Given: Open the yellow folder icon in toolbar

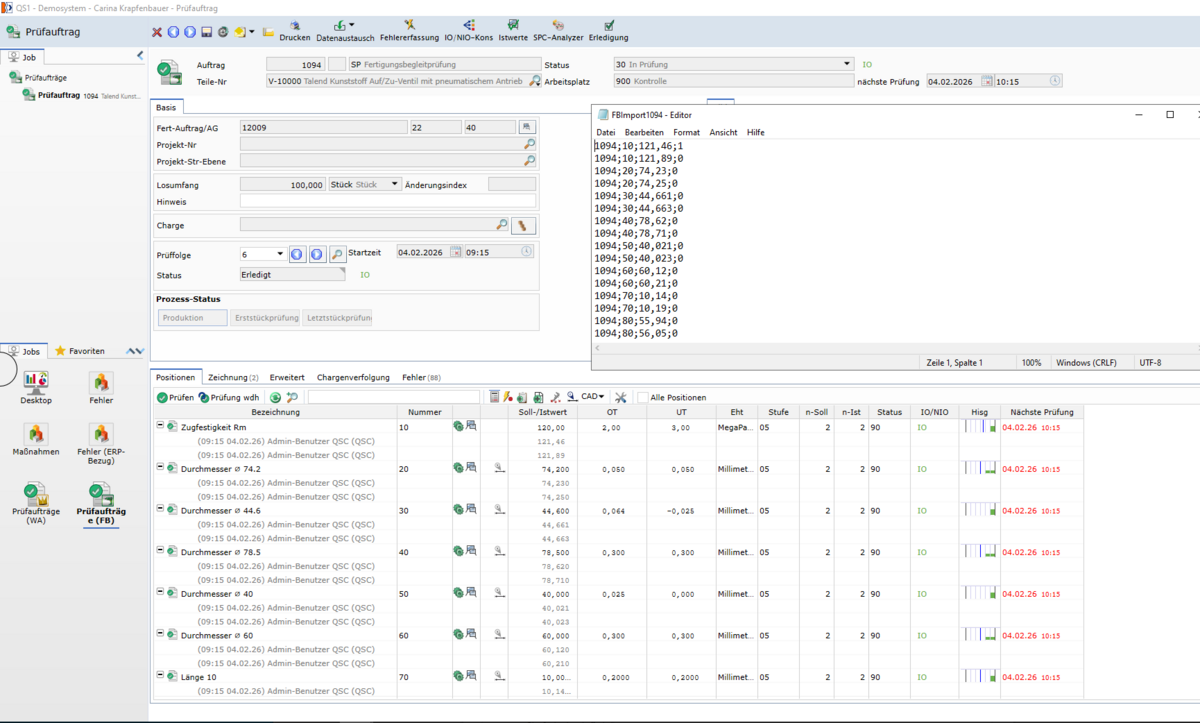Looking at the screenshot, I should 268,32.
